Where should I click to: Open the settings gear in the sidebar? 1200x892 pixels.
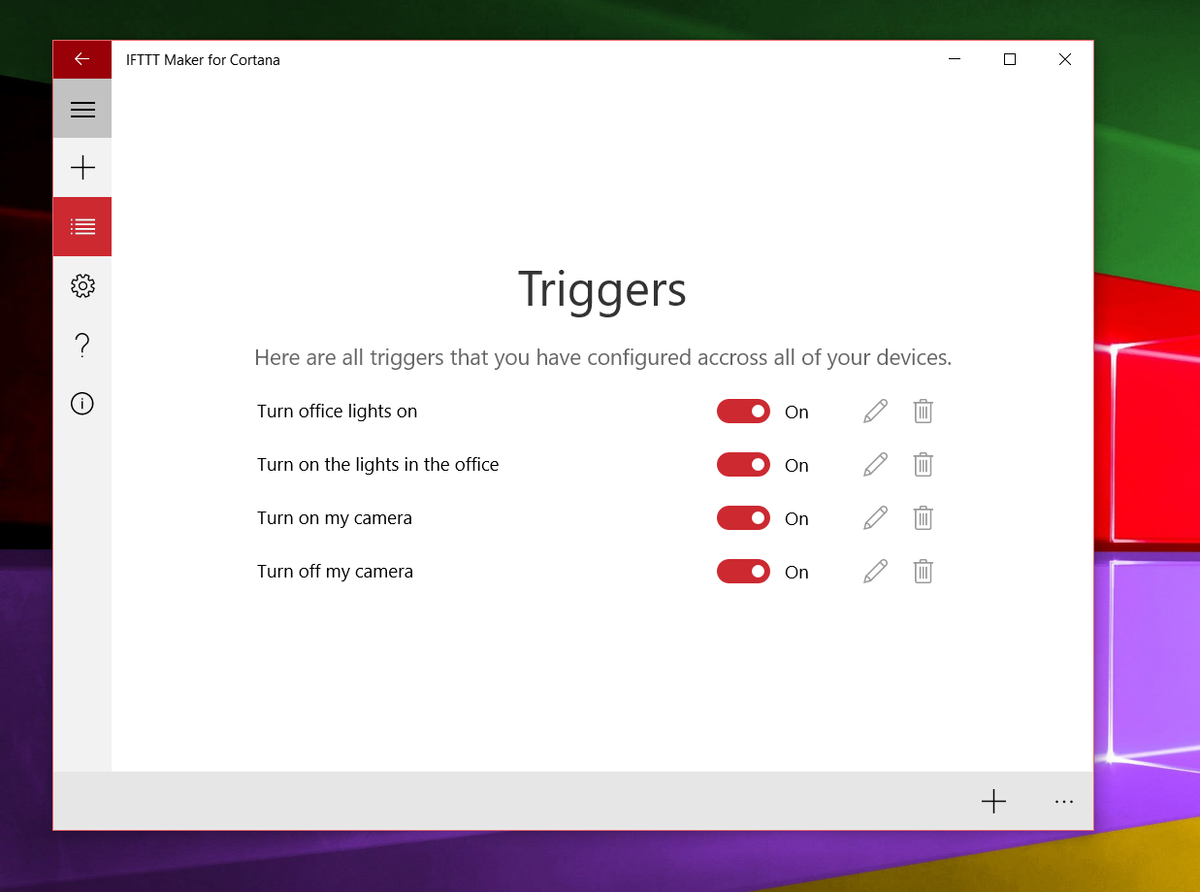[x=82, y=285]
